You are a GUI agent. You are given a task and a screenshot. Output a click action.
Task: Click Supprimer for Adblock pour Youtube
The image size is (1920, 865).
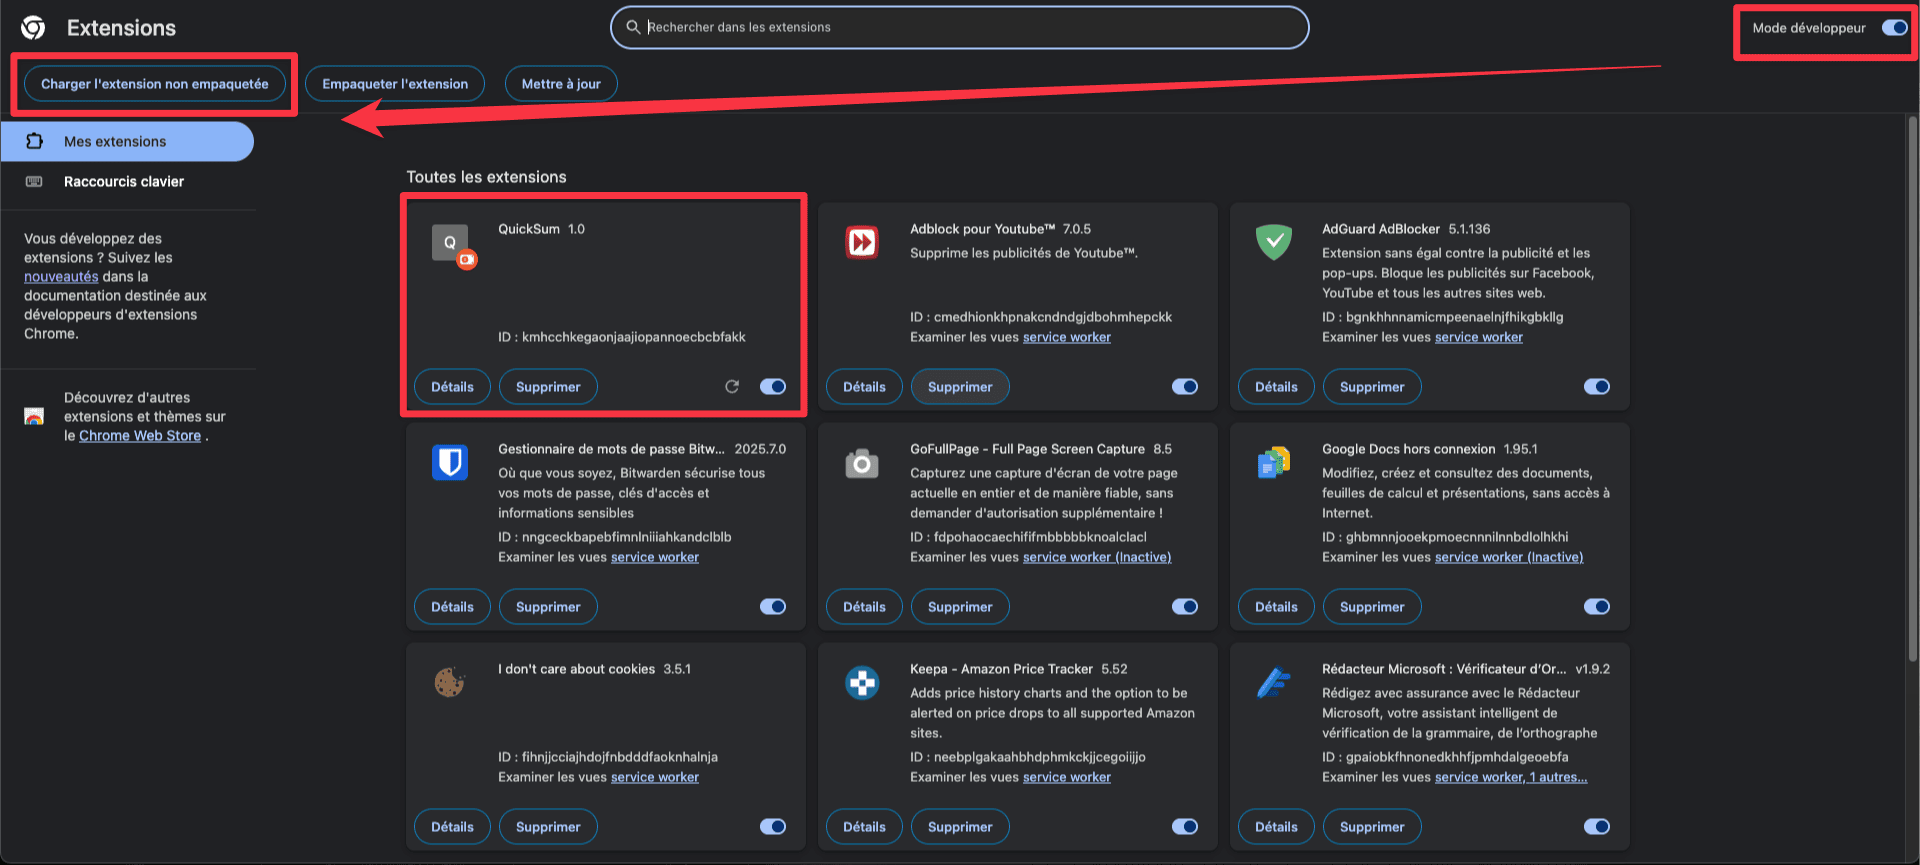(x=960, y=387)
